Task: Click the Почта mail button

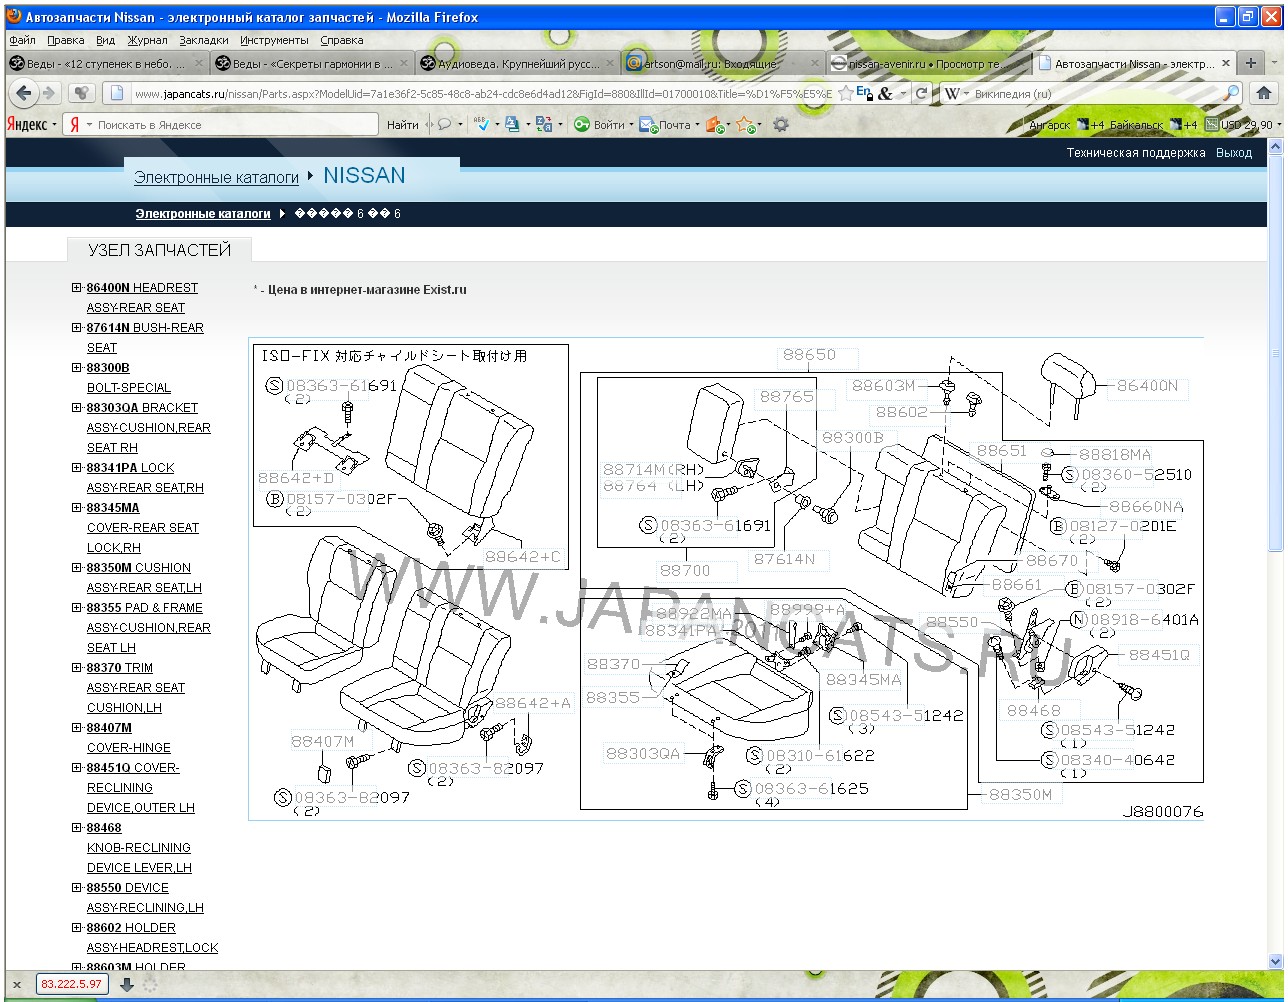Action: pos(667,124)
